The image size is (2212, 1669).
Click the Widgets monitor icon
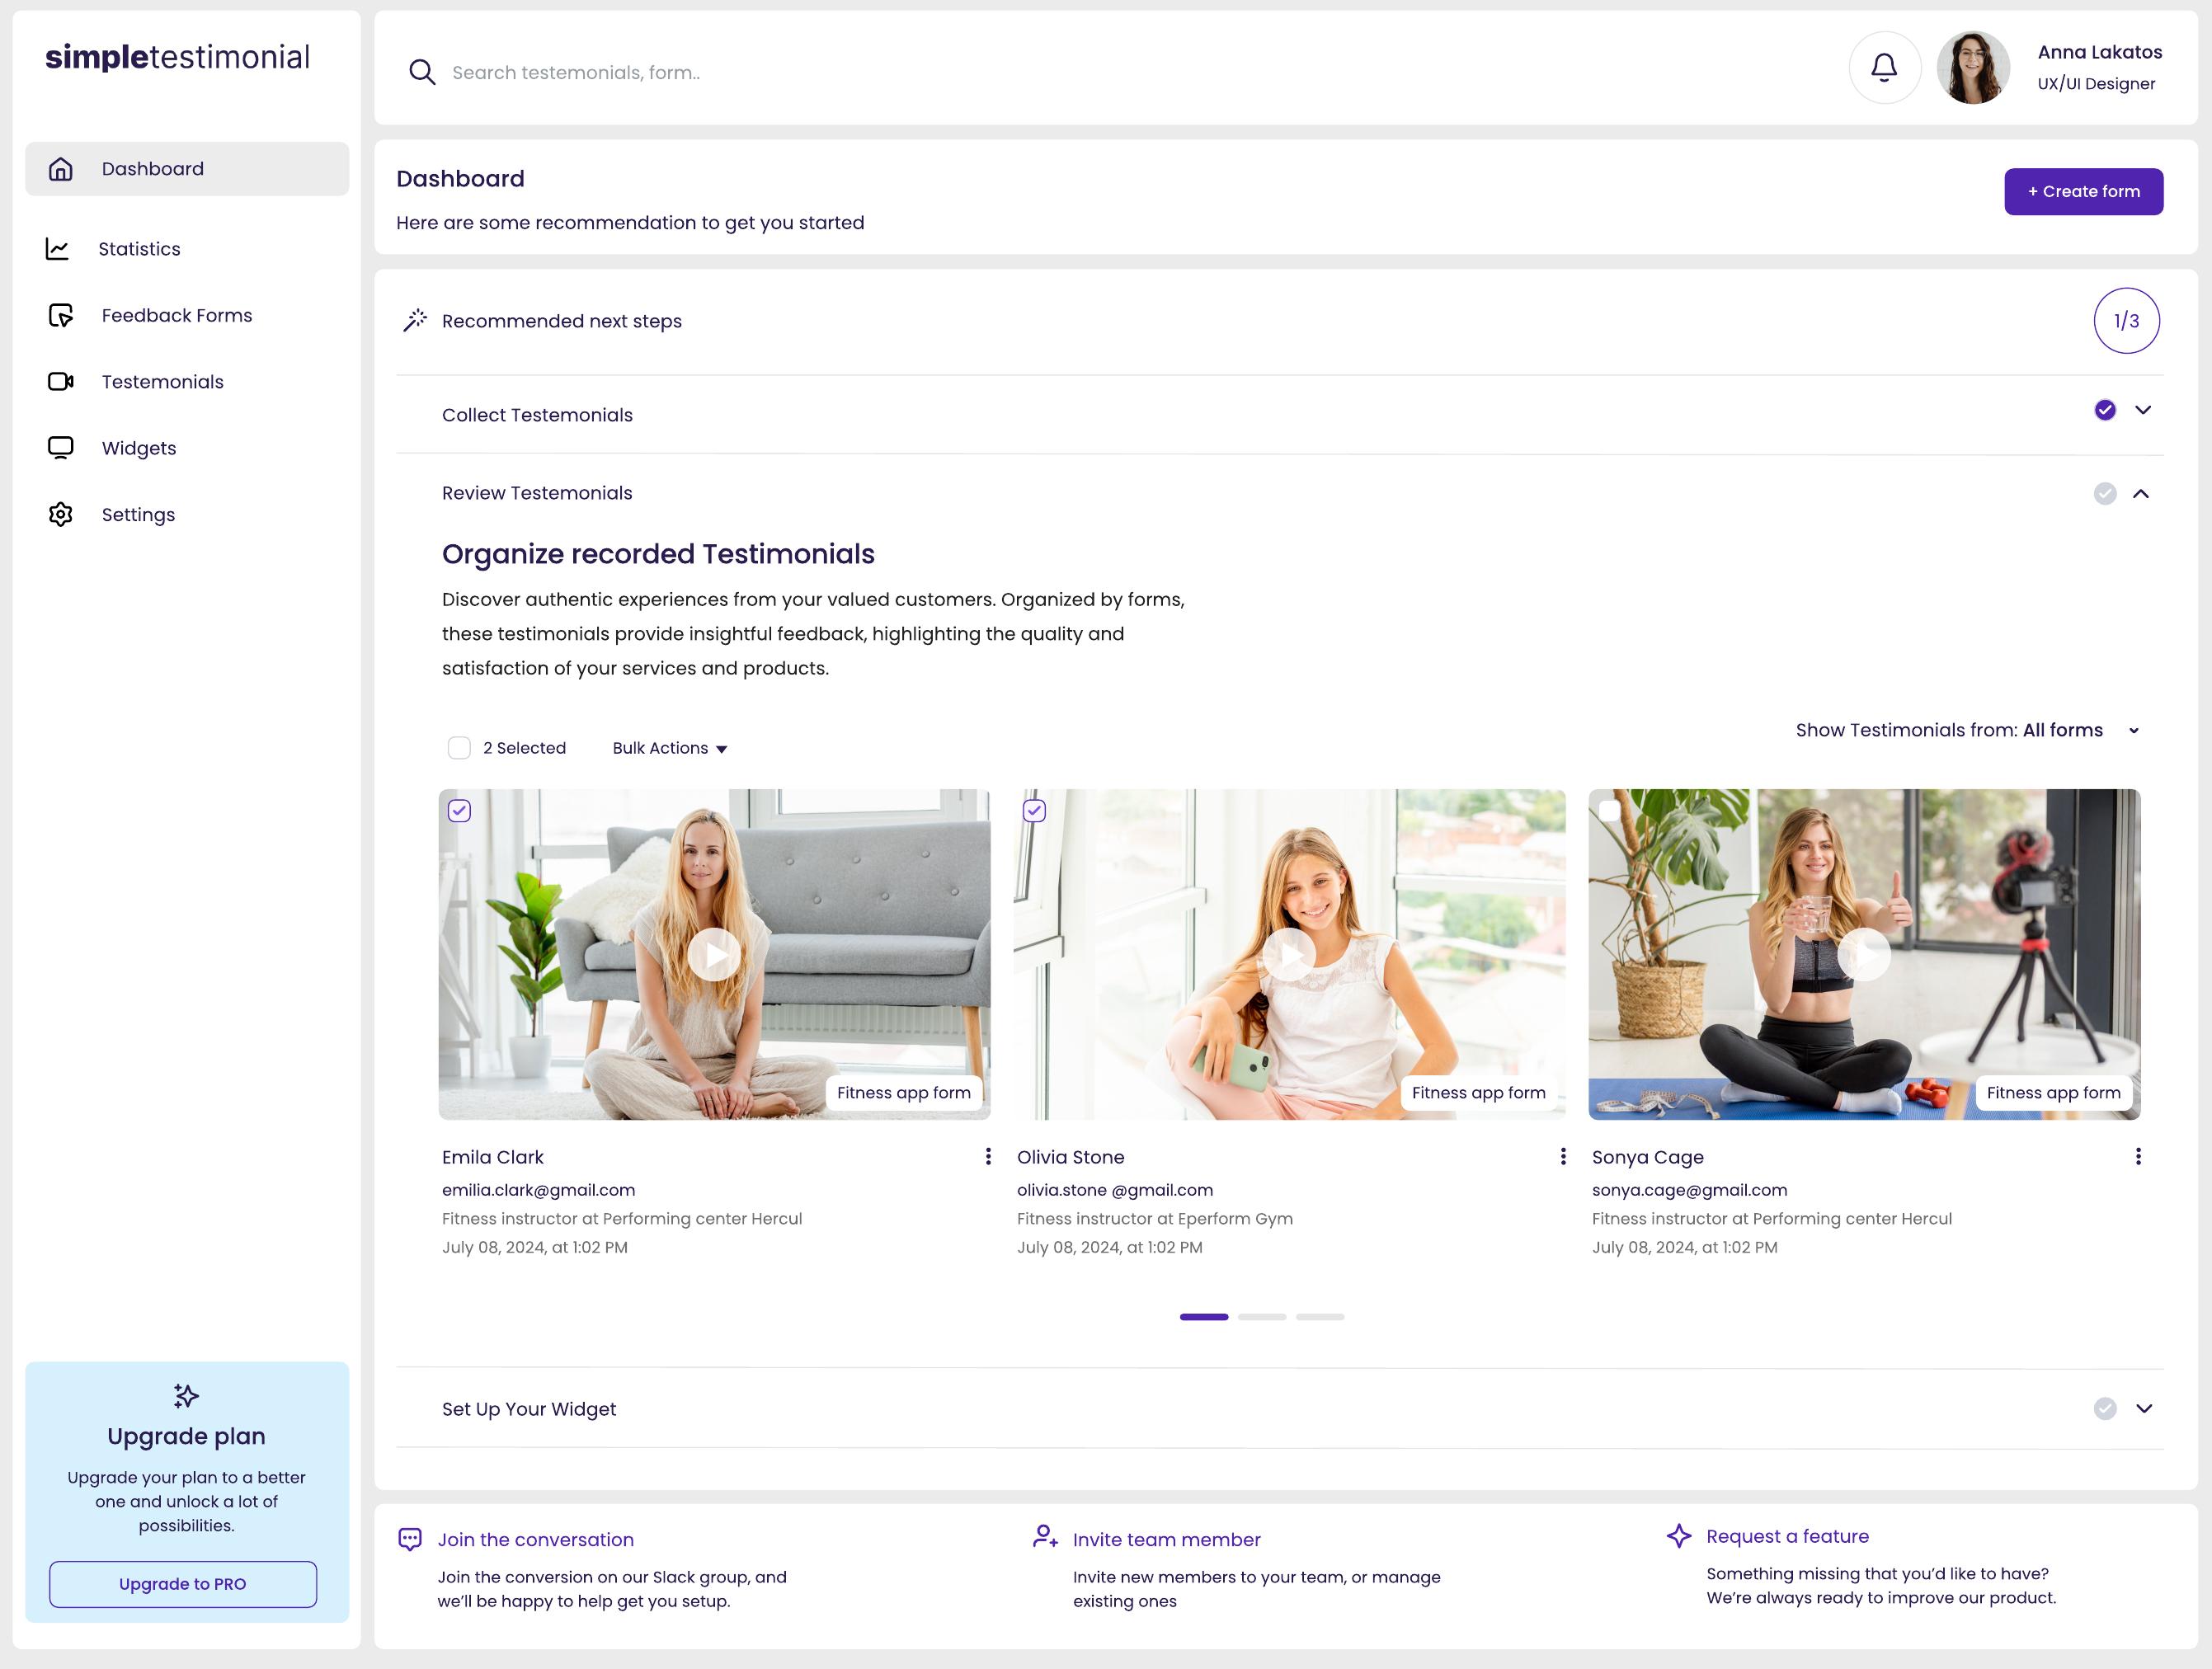[x=61, y=448]
